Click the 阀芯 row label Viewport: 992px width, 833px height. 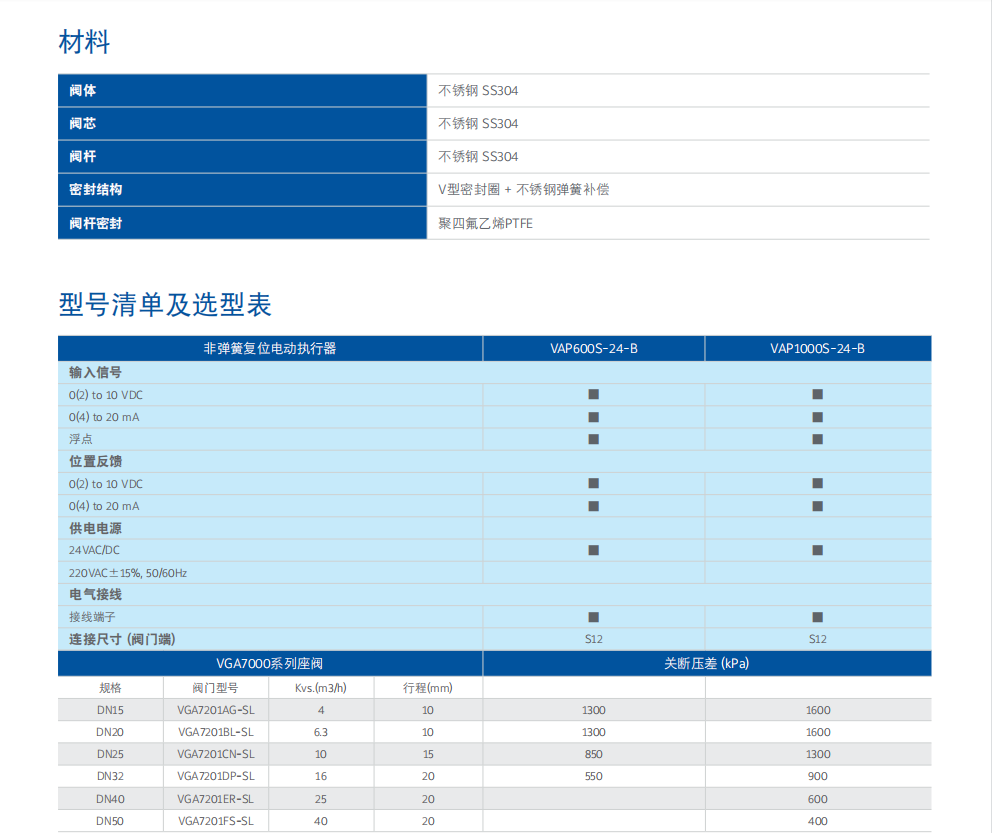[x=83, y=123]
